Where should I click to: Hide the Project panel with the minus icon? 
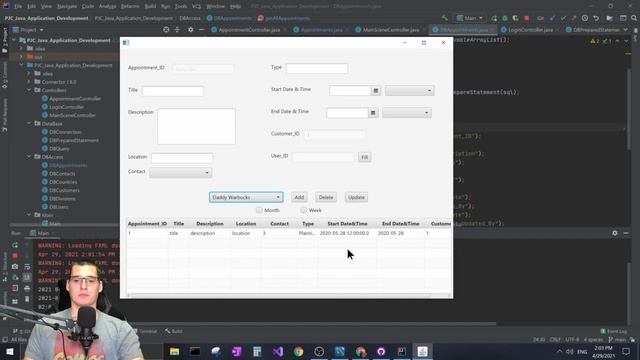pyautogui.click(x=202, y=30)
